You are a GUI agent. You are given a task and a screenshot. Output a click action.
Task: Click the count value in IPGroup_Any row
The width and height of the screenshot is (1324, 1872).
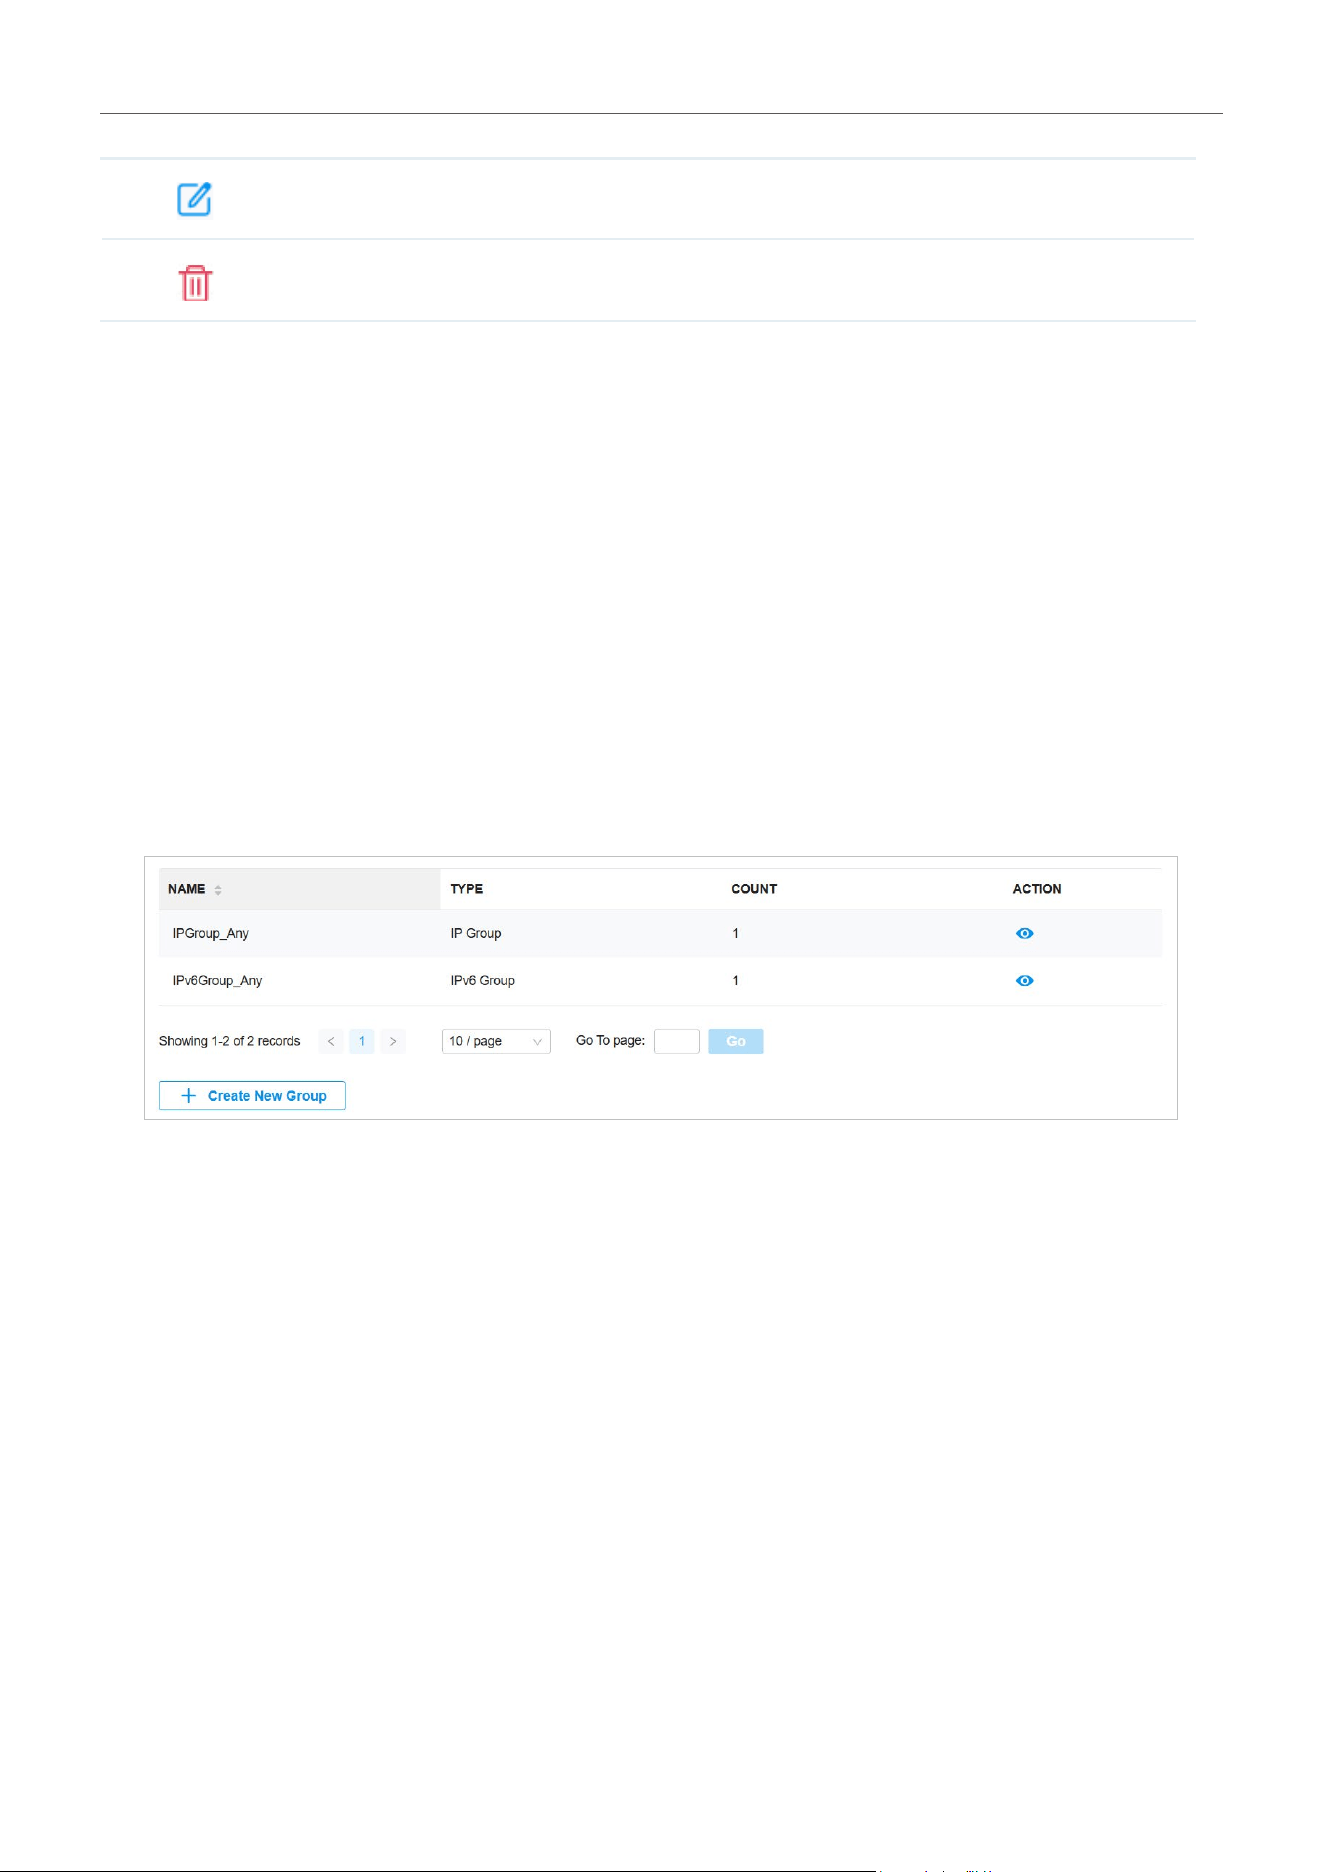(x=735, y=933)
